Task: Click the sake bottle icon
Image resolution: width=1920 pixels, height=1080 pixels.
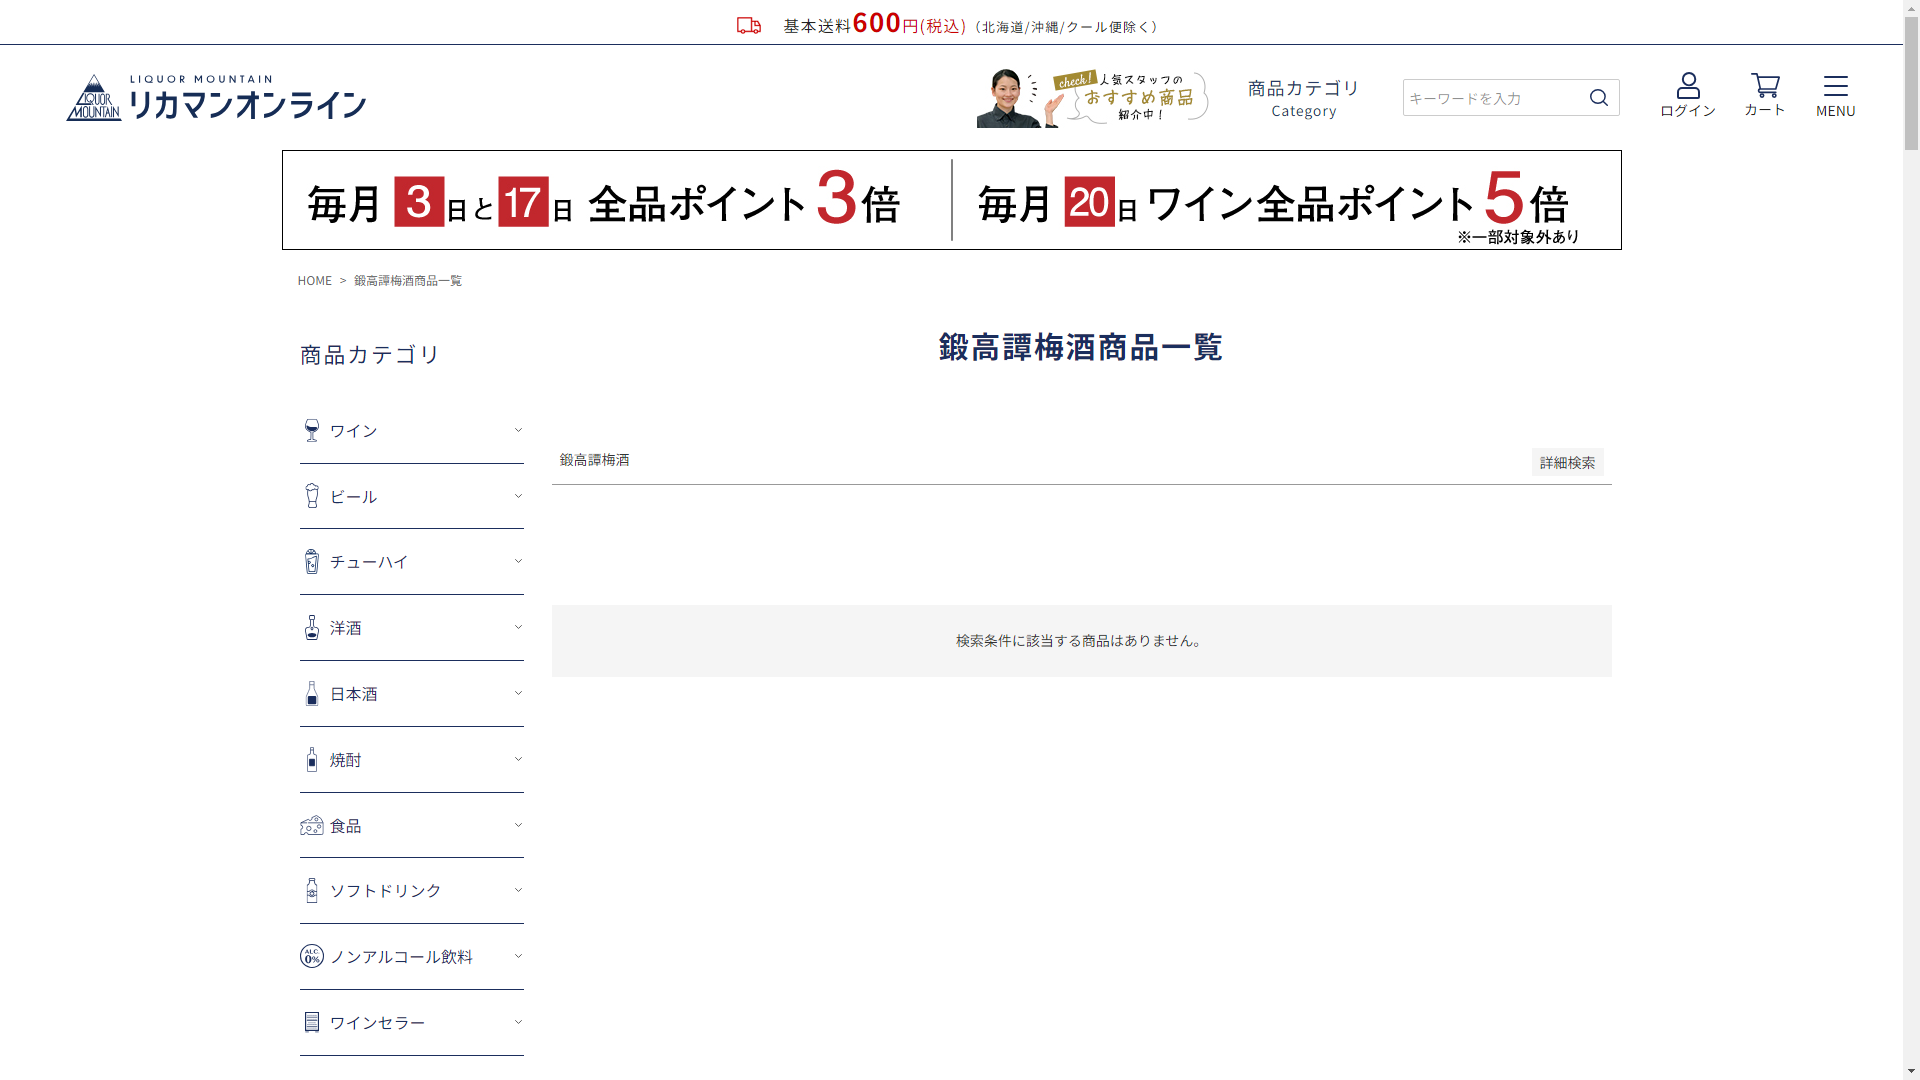Action: pos(312,693)
